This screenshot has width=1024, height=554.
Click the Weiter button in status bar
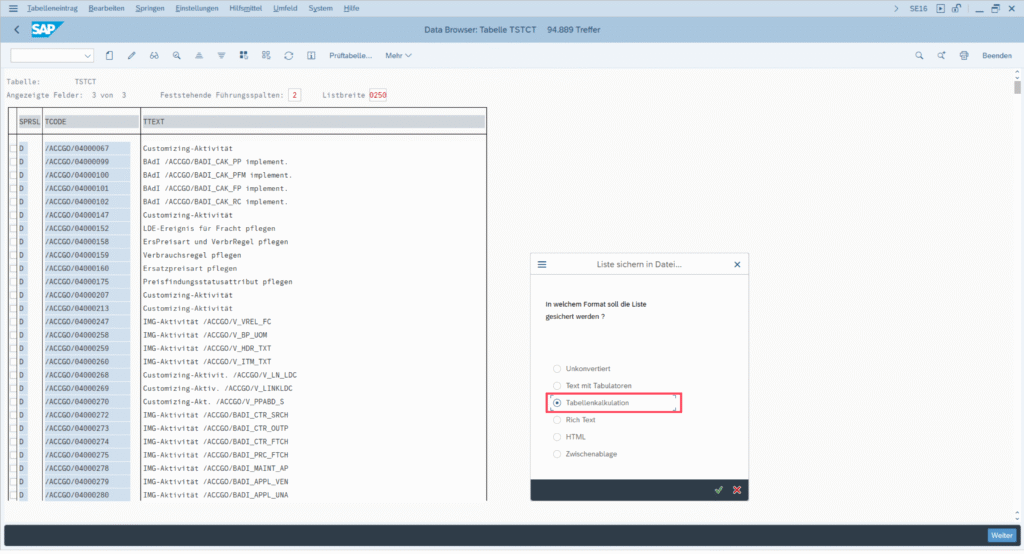[x=1002, y=536]
